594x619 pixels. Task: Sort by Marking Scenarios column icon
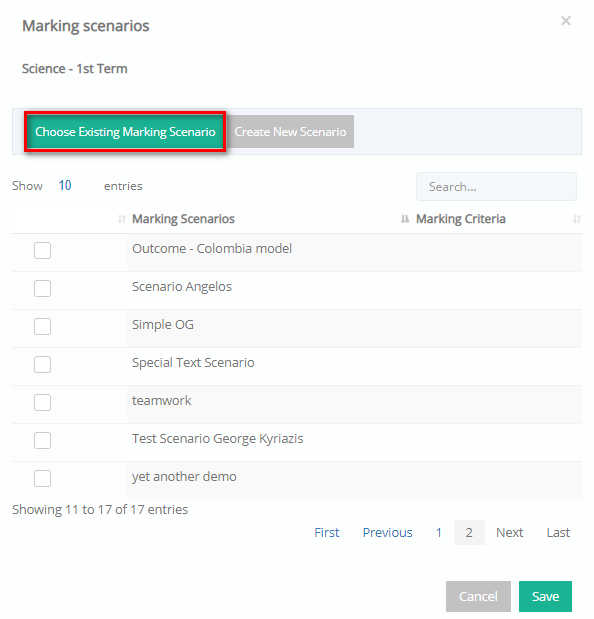coord(405,219)
